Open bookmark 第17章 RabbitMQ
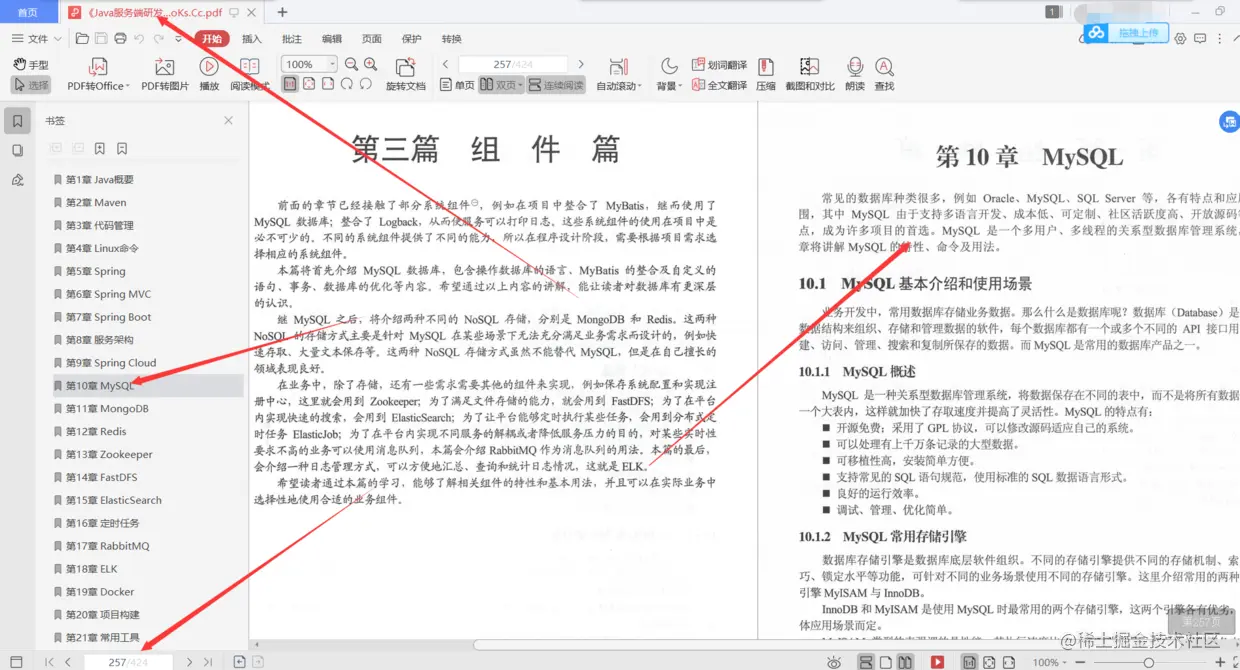 tap(107, 546)
